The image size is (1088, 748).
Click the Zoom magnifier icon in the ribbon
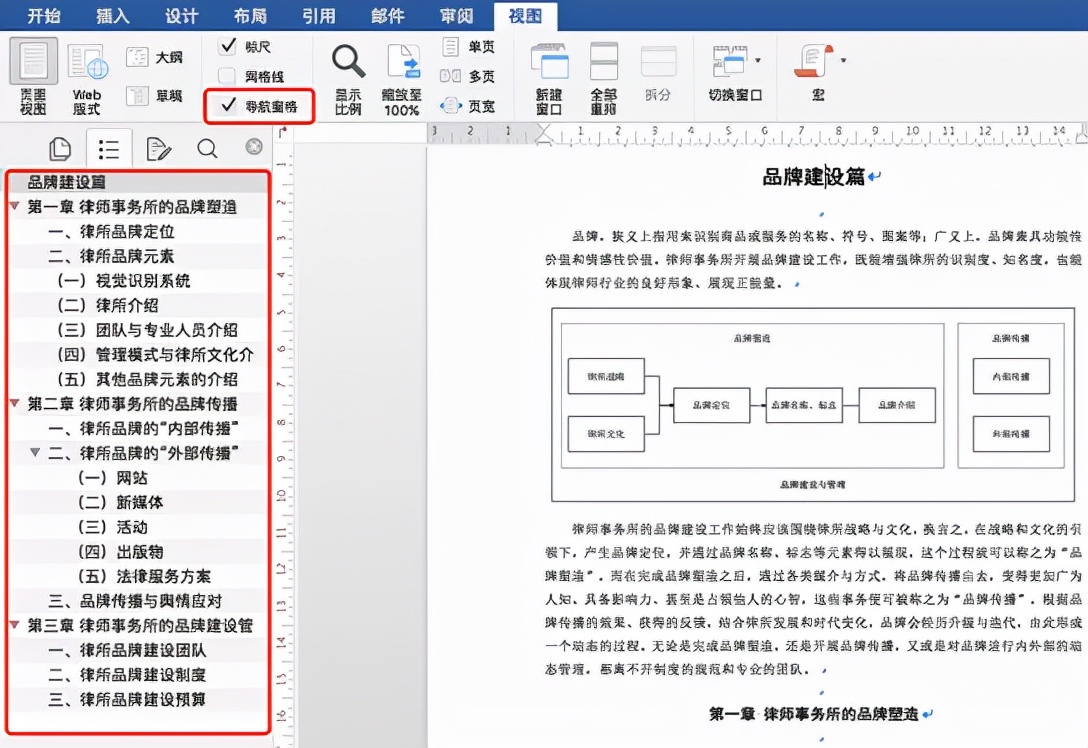pyautogui.click(x=347, y=62)
